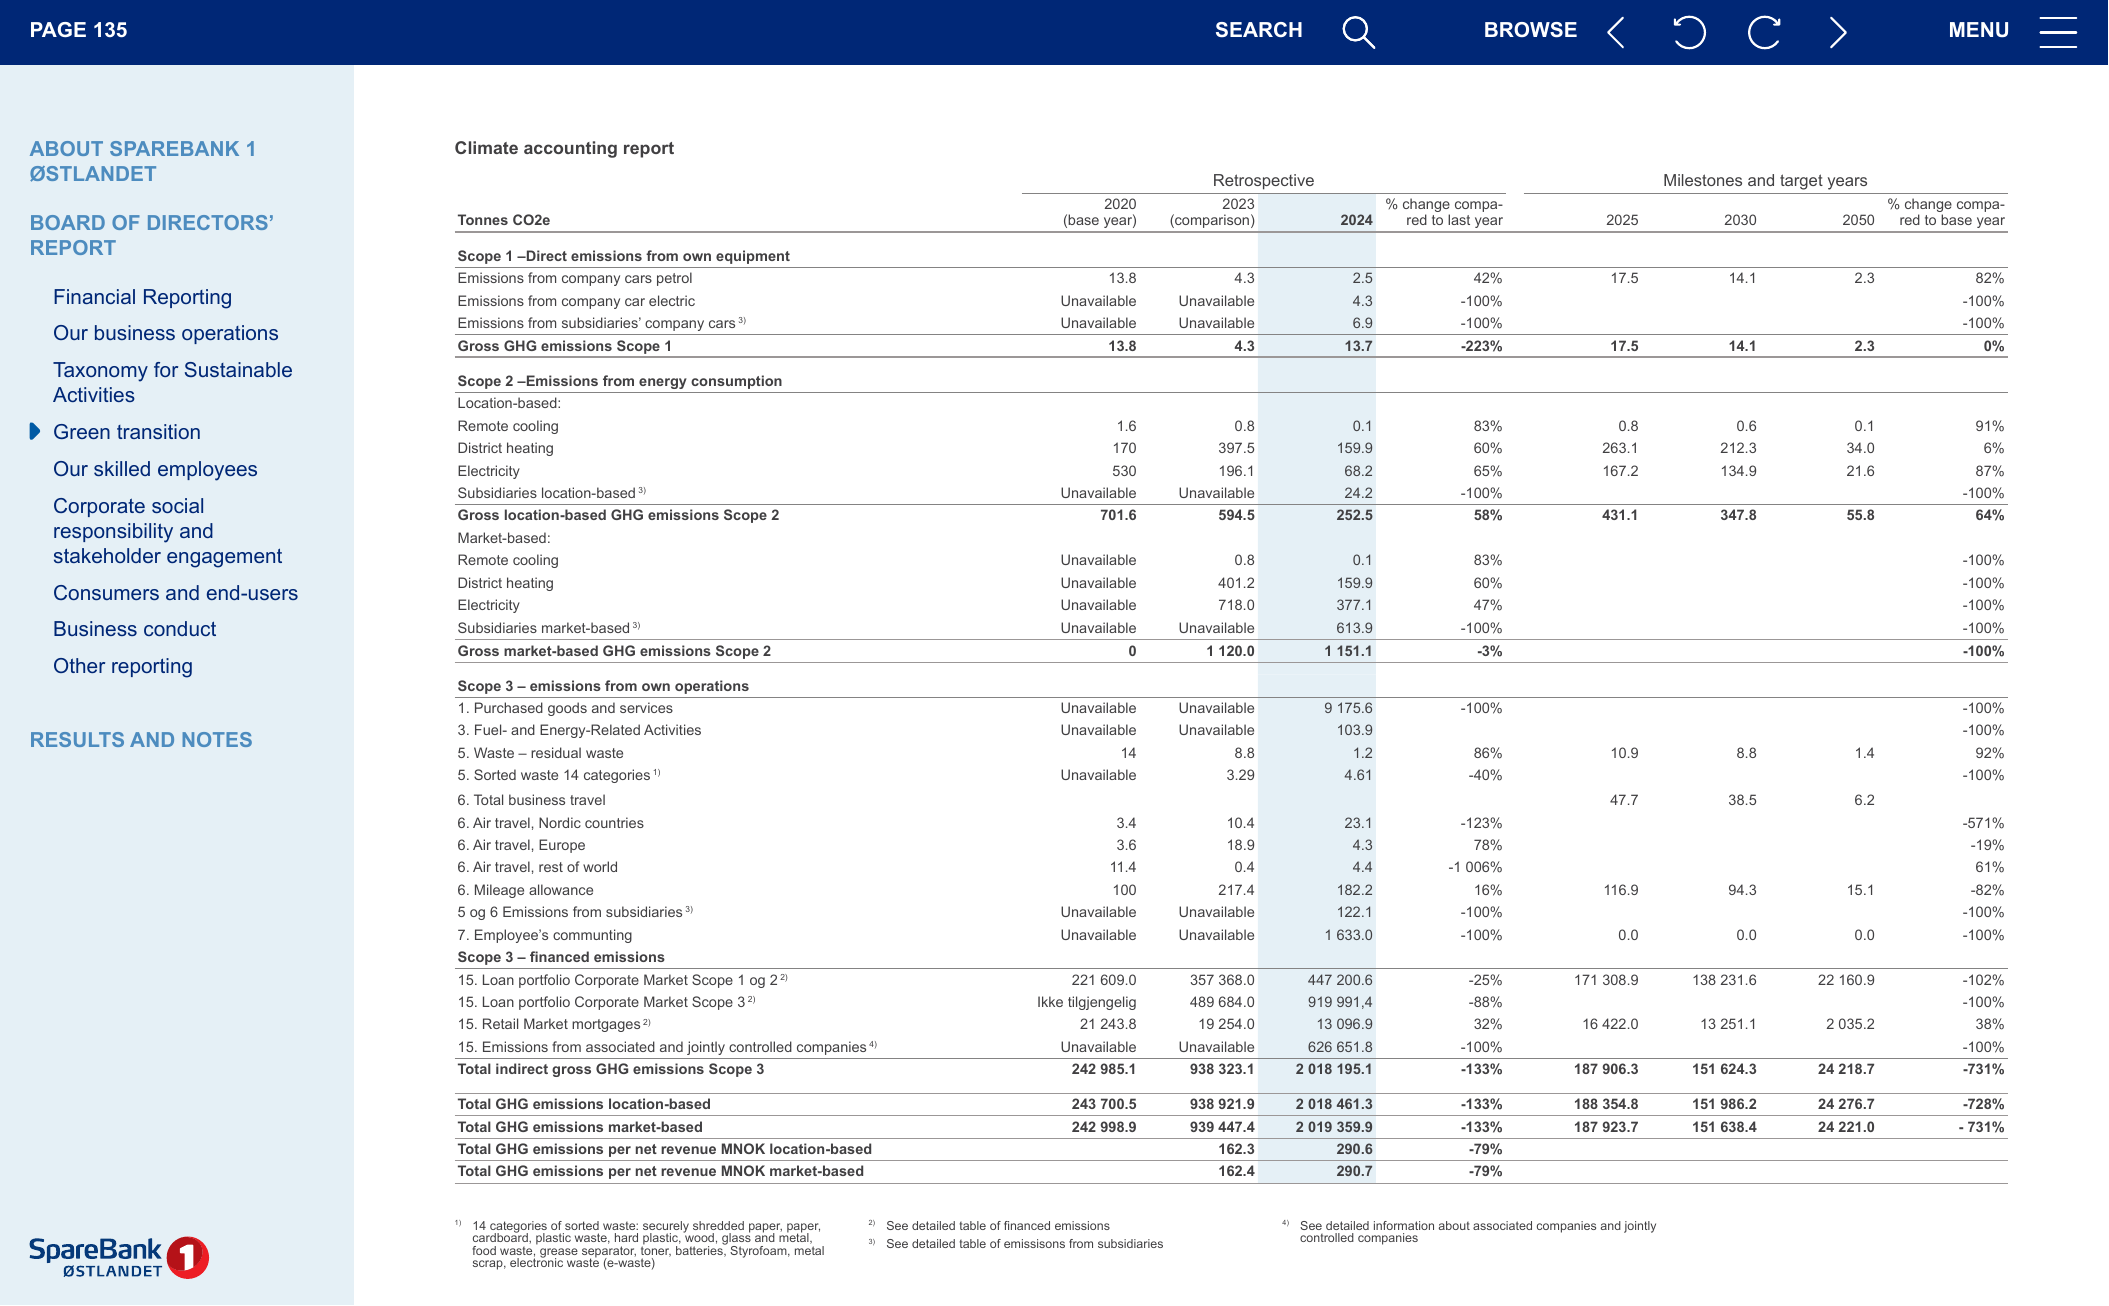Screen dimensions: 2109x1306
Task: Click Emissions from company cars petrol label
Action: [x=575, y=278]
